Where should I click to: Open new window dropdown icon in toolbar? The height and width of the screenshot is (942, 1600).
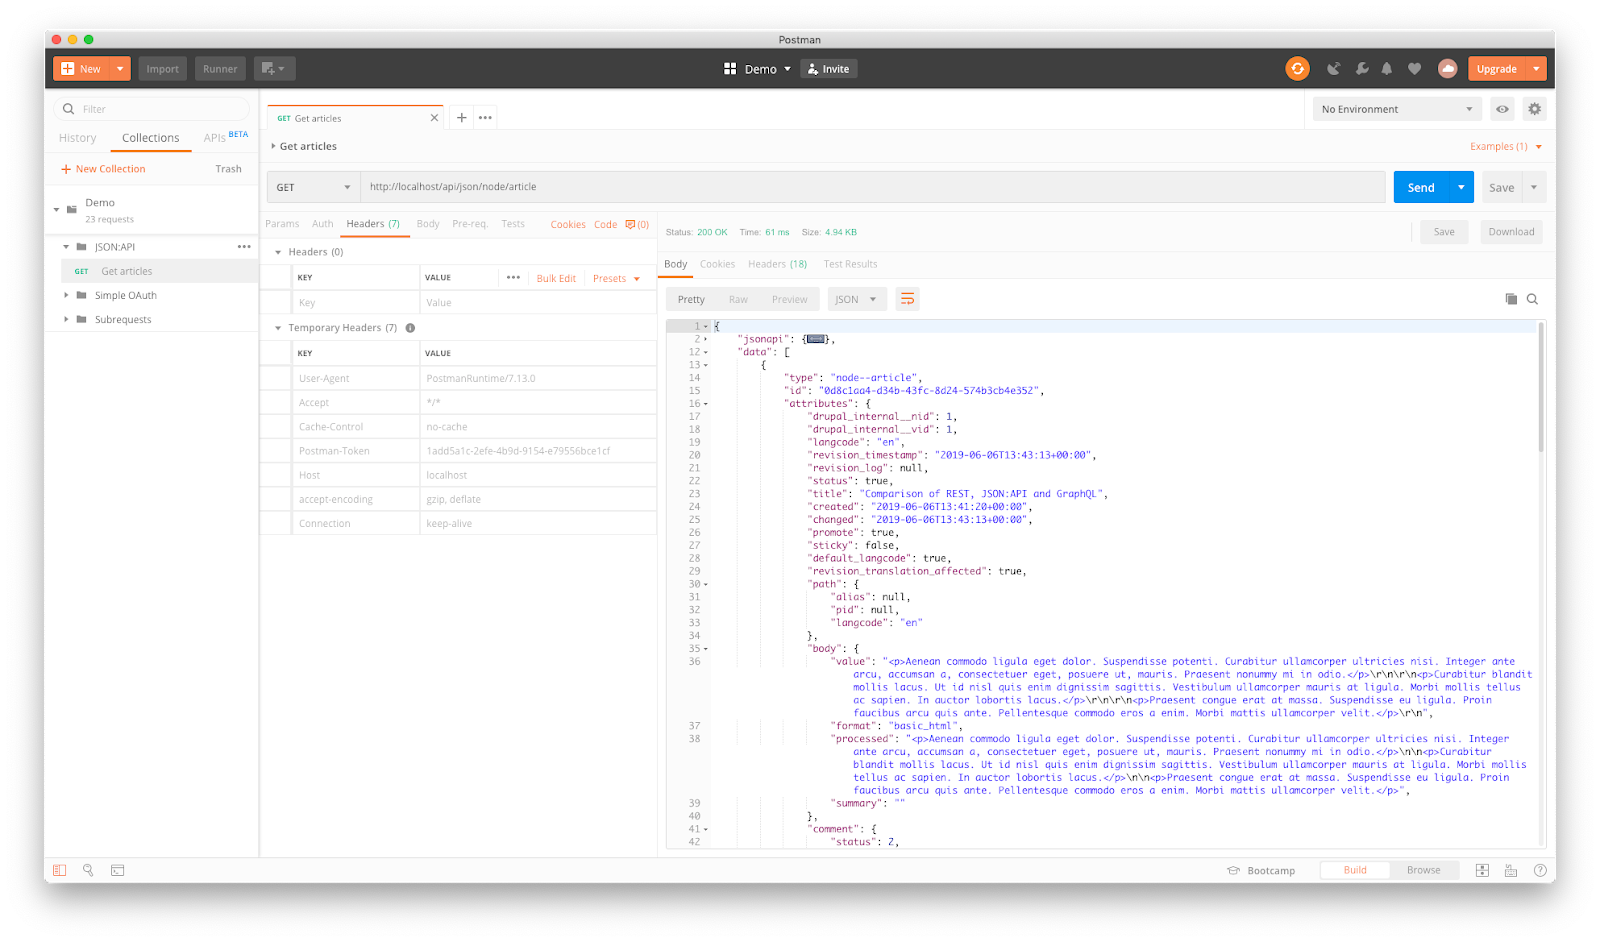point(274,69)
